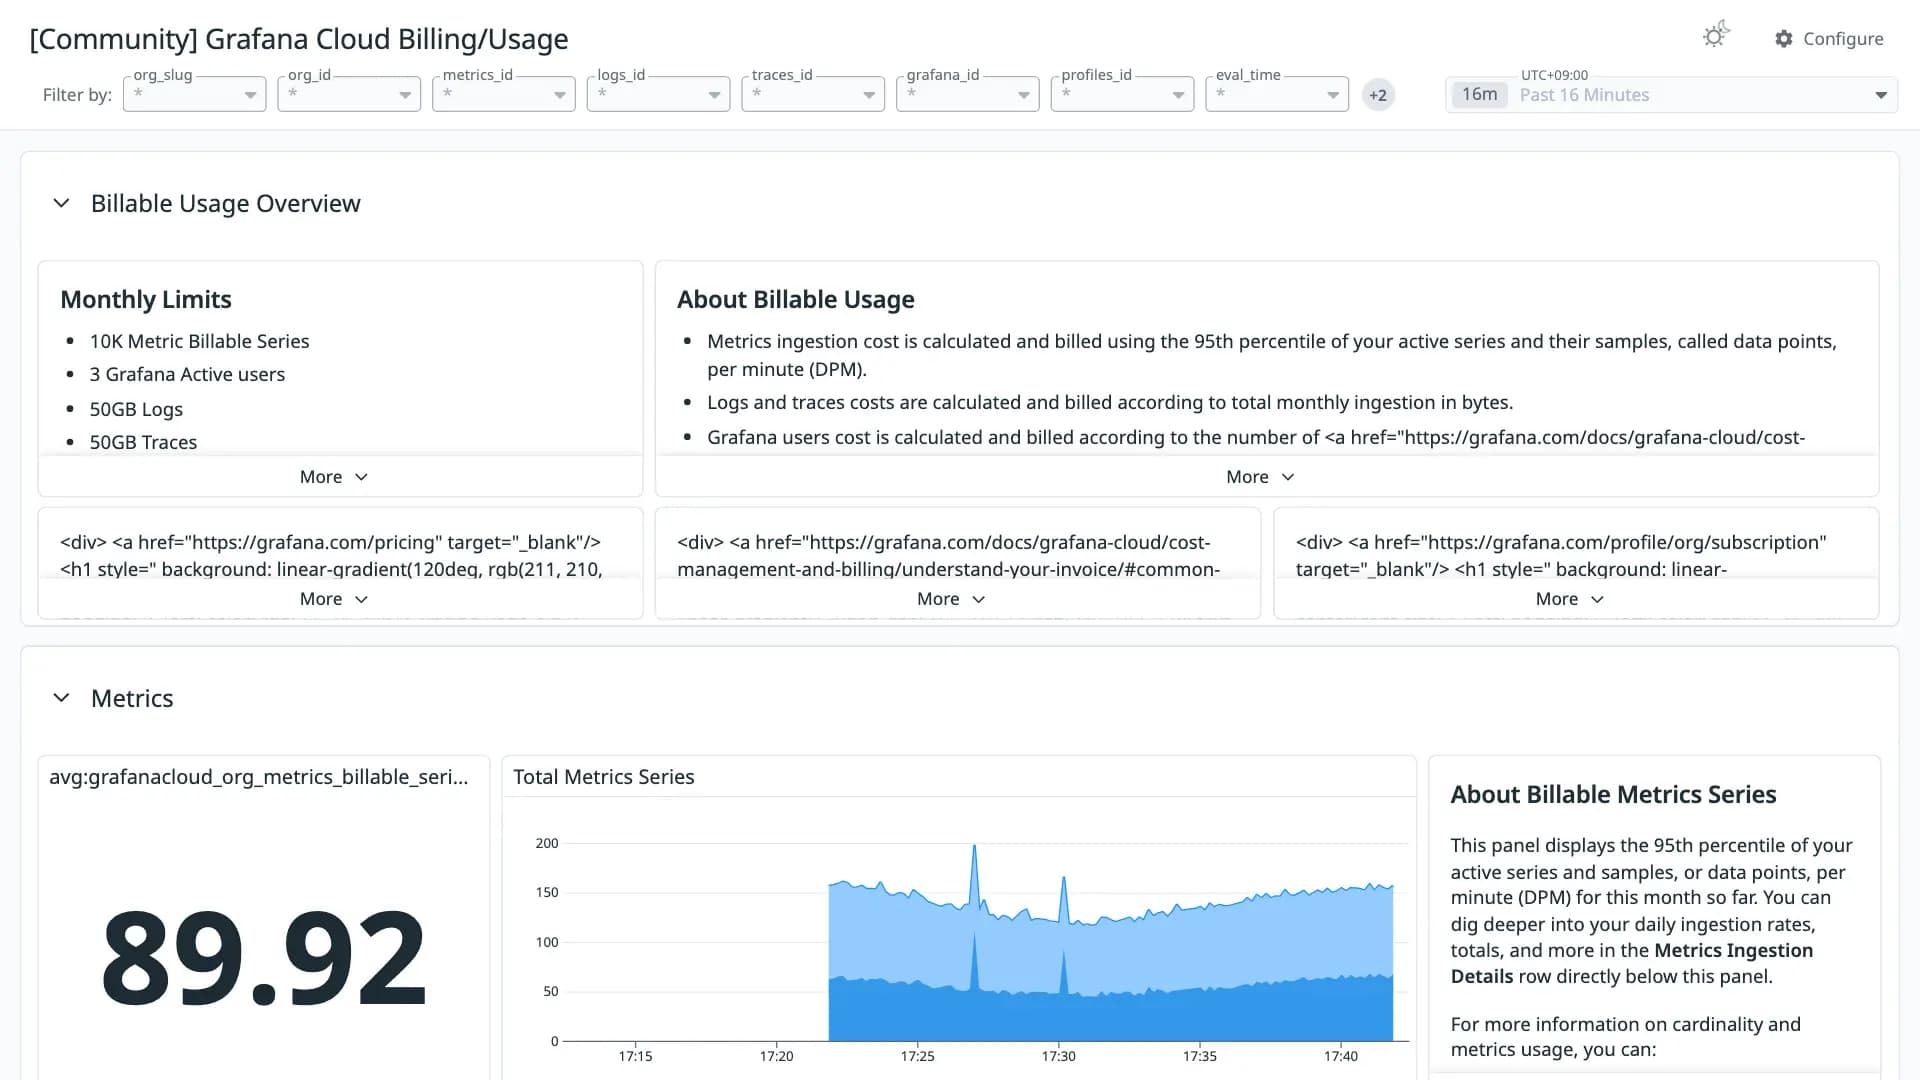Click the About Billable Usage heading
This screenshot has height=1080, width=1920.
pyautogui.click(x=796, y=300)
